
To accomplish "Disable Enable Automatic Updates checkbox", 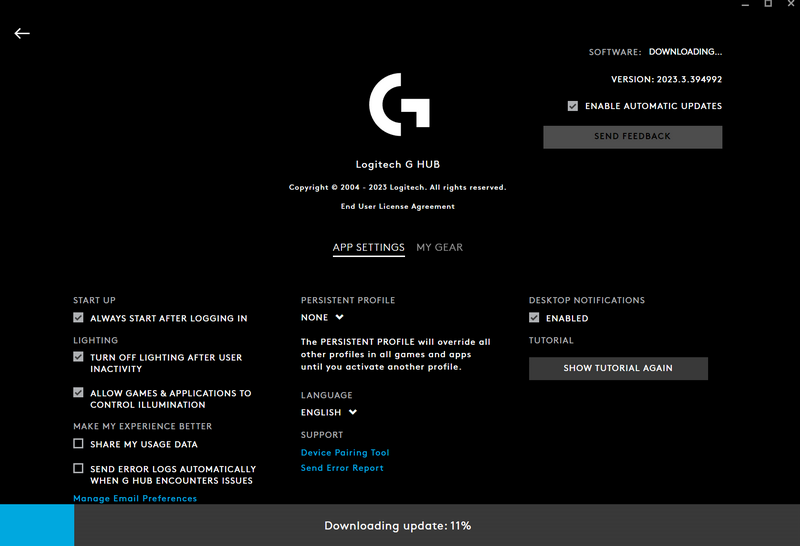I will pyautogui.click(x=573, y=106).
